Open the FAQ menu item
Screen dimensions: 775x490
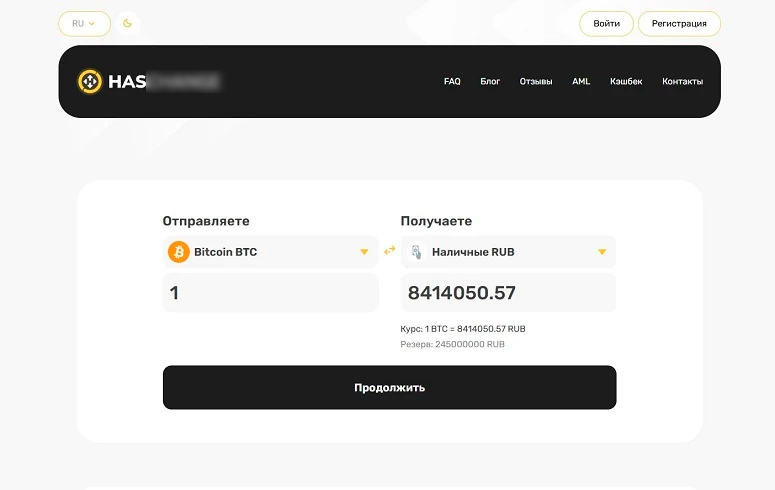click(452, 82)
